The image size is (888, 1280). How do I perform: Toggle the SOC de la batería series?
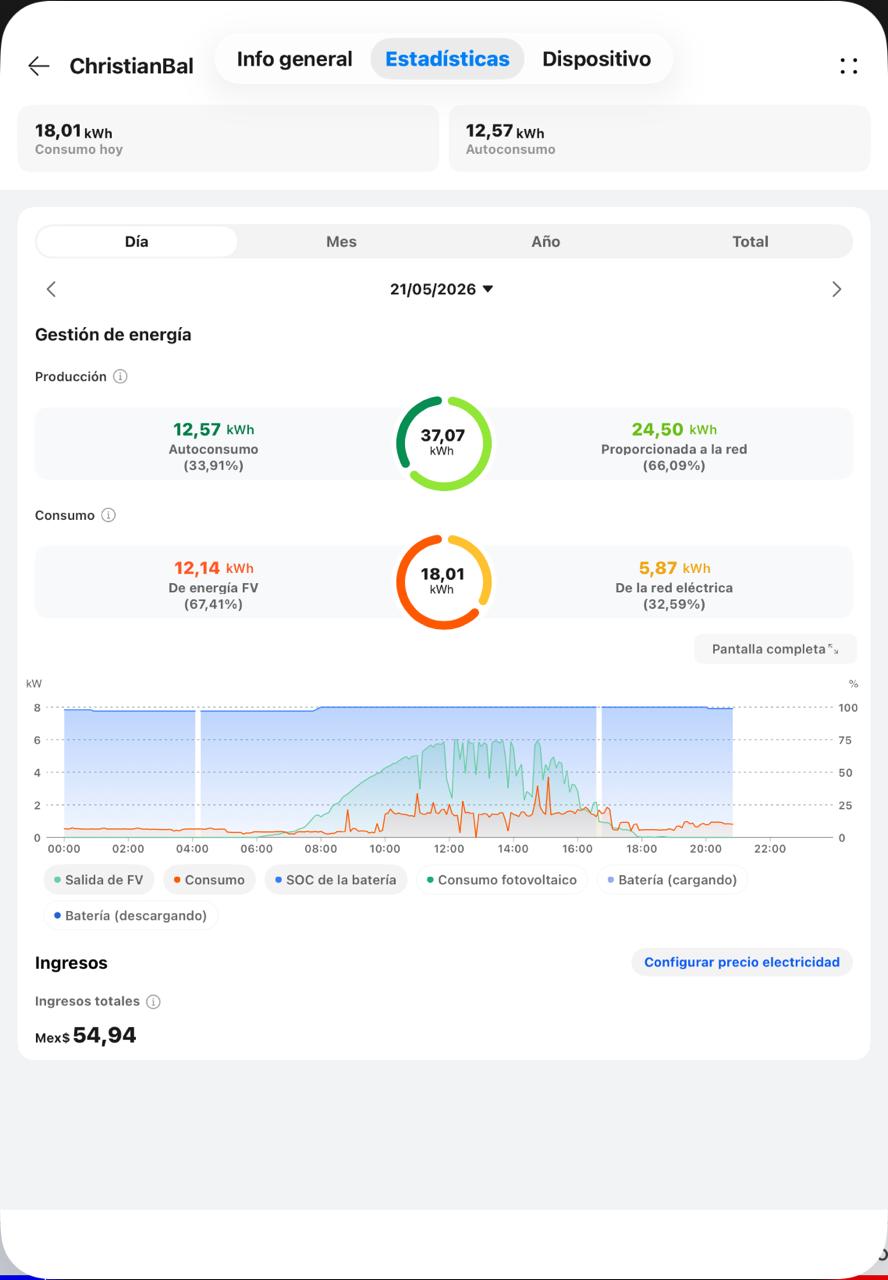pyautogui.click(x=336, y=880)
